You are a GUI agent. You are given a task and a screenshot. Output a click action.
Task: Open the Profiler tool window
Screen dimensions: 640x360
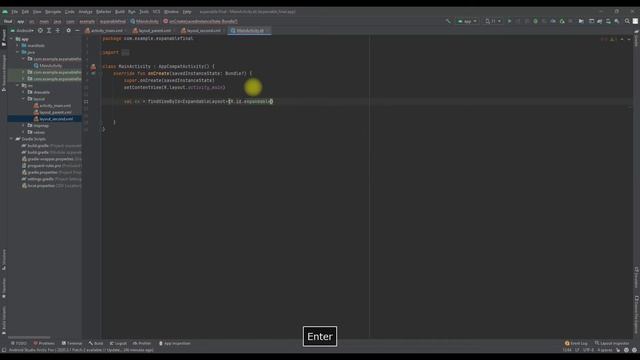coord(142,343)
